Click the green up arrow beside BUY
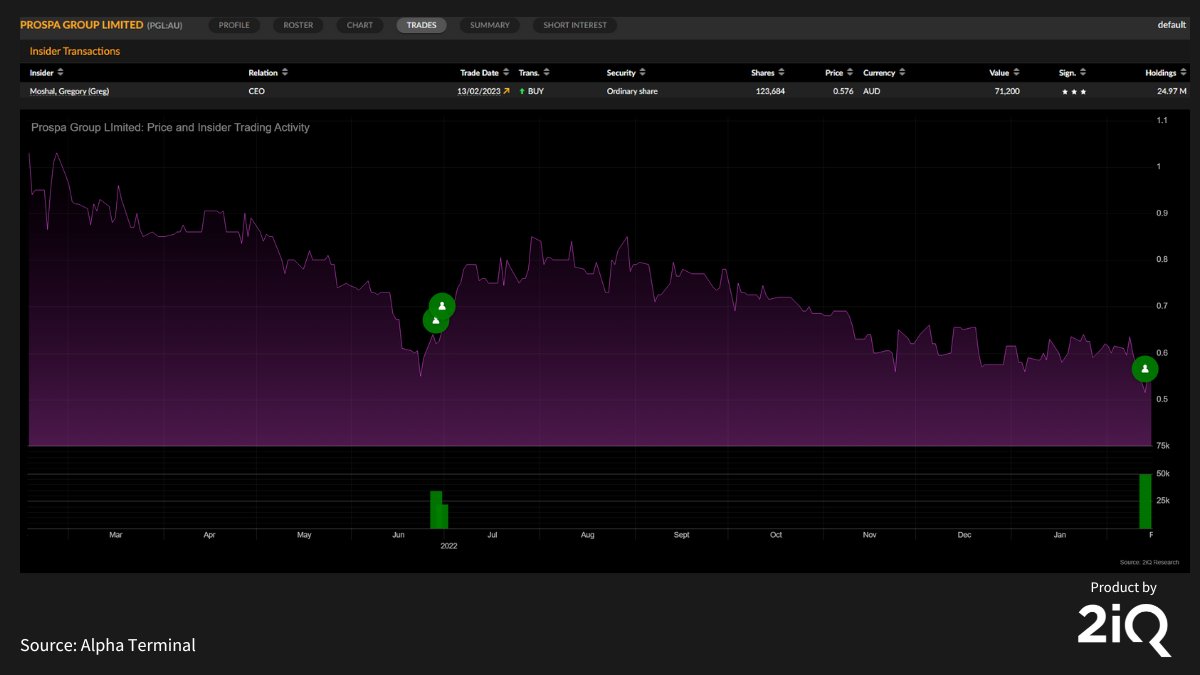Screen dimensions: 1200x675 522,91
